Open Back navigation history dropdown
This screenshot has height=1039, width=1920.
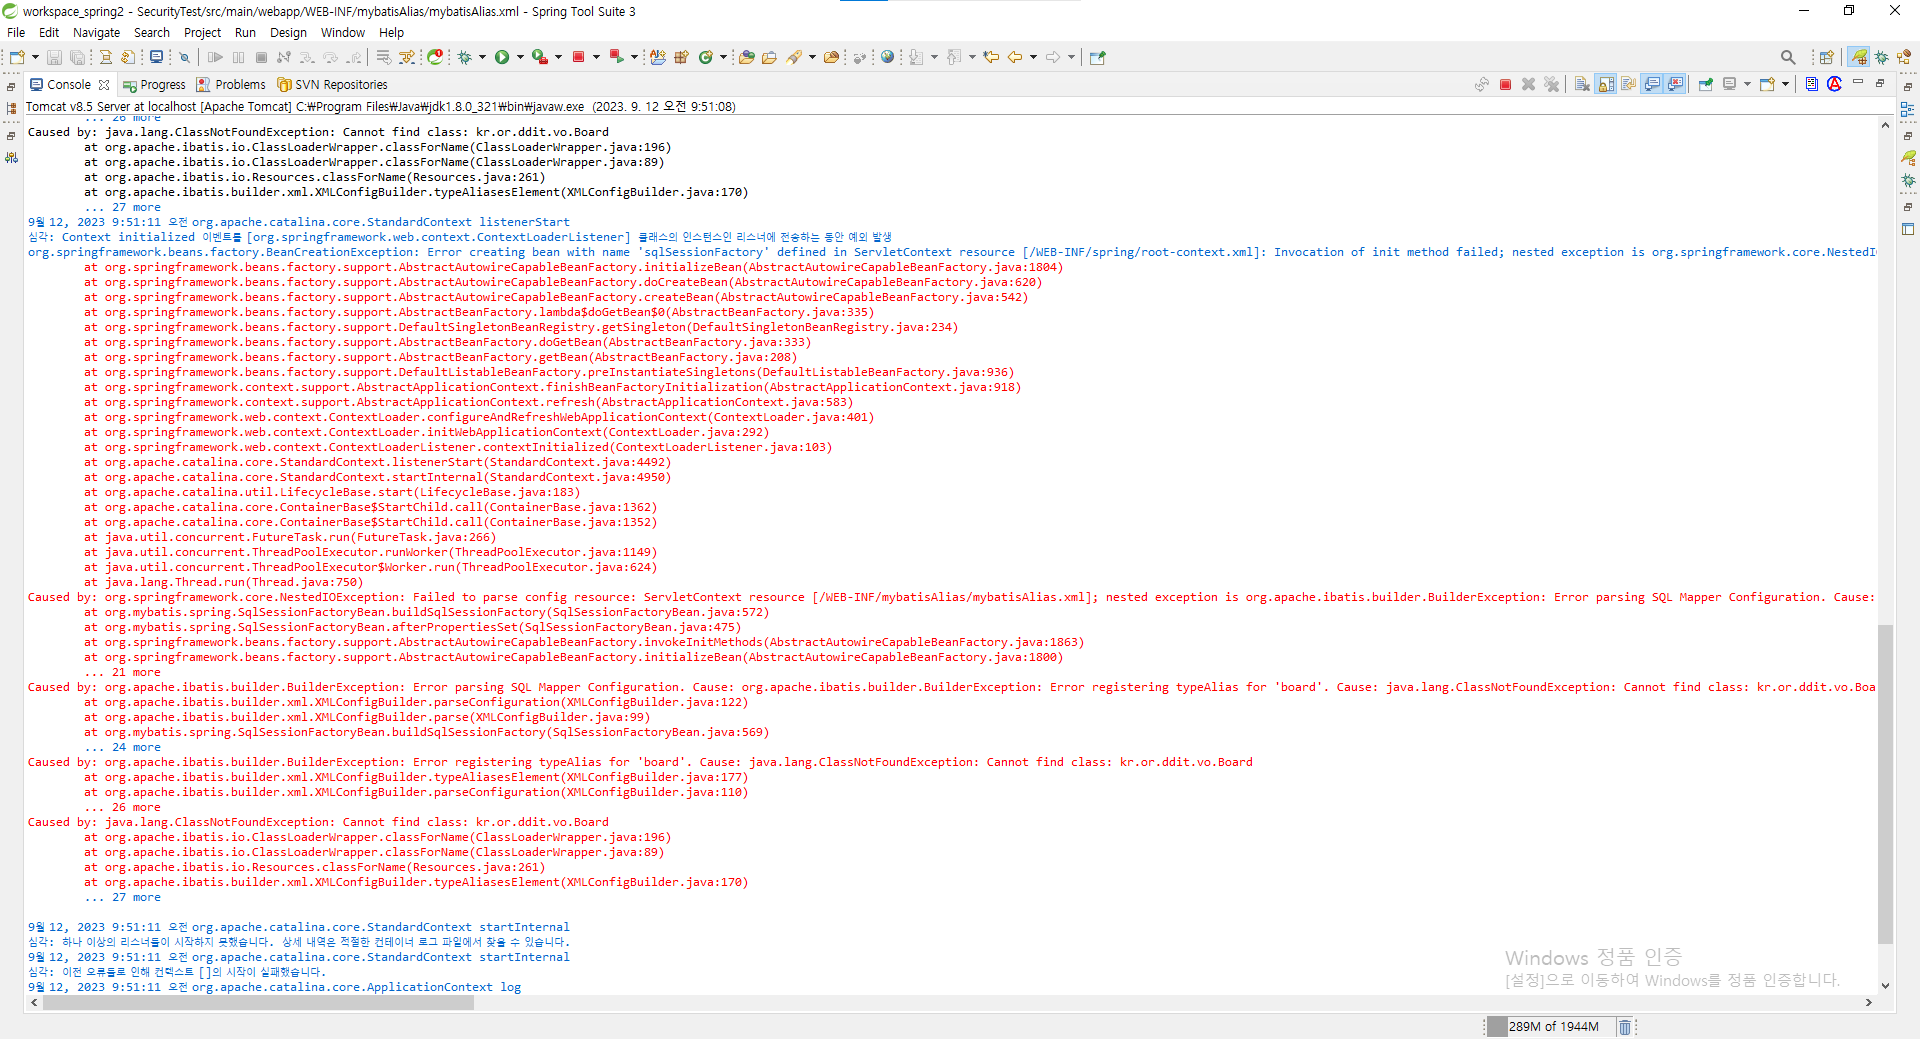tap(1033, 57)
